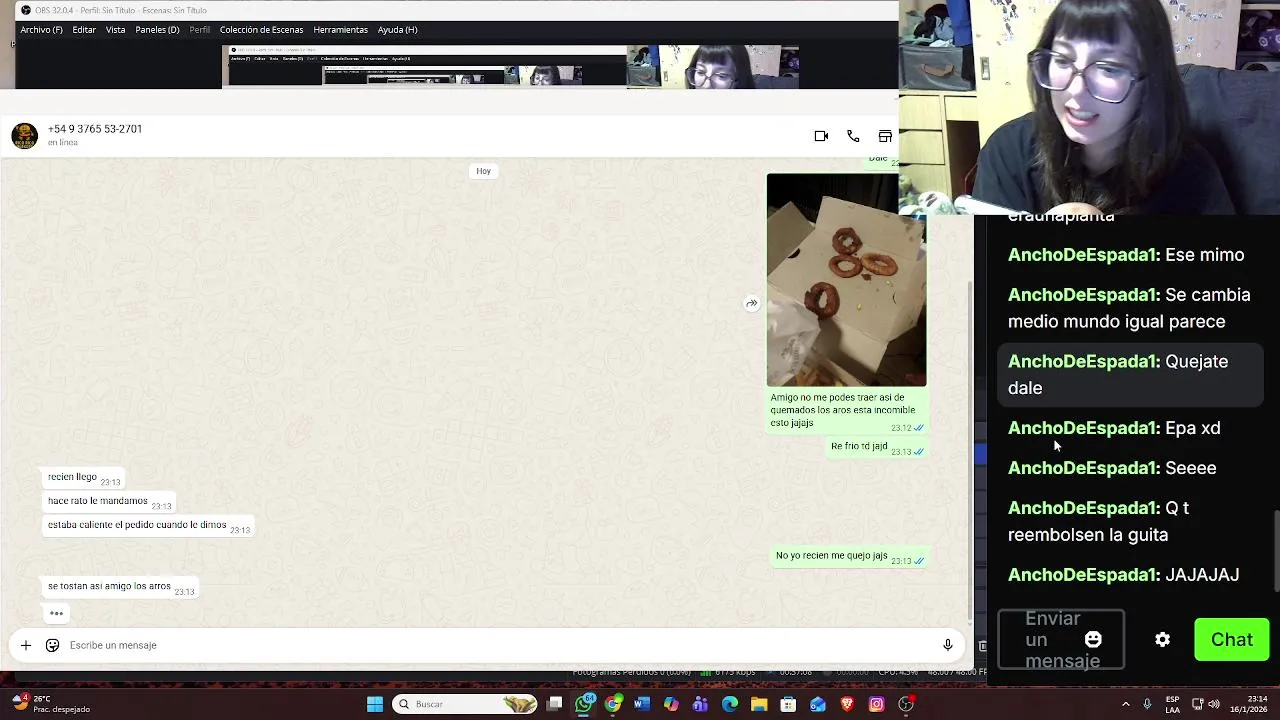Click the WhatsApp conversation scrollbar
Image resolution: width=1280 pixels, height=720 pixels.
point(970,450)
